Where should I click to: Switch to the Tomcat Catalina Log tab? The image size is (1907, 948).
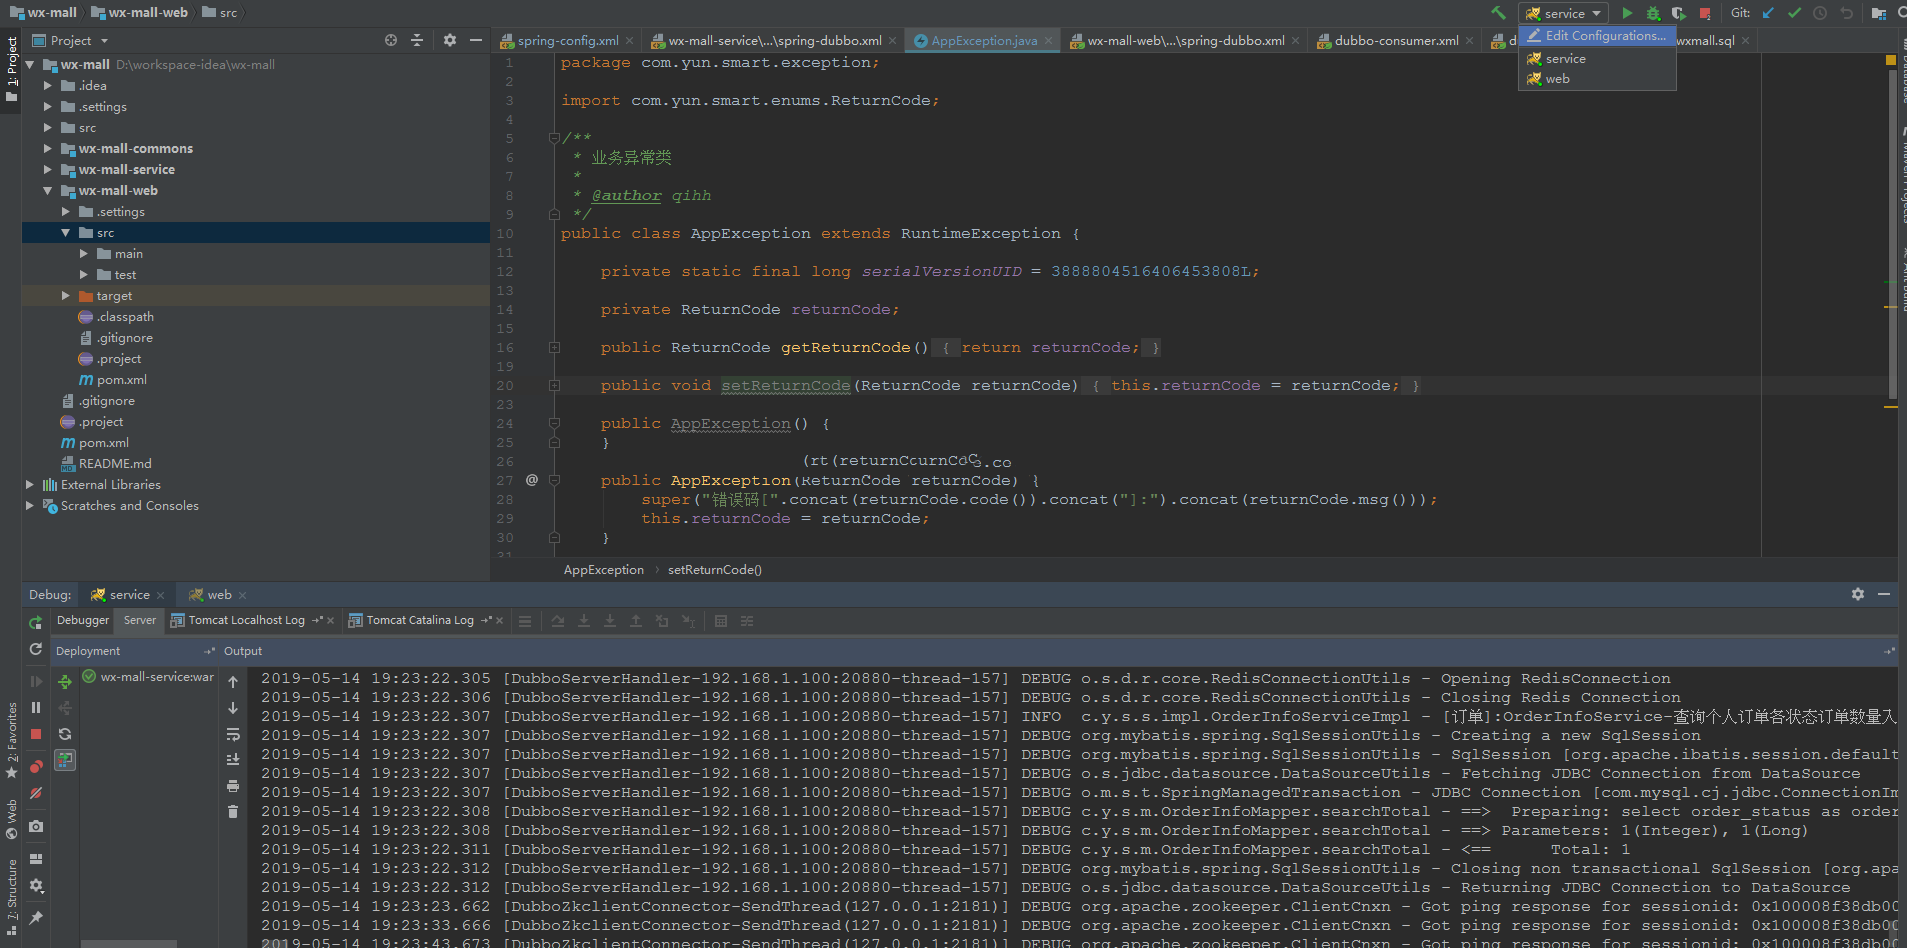pyautogui.click(x=420, y=620)
